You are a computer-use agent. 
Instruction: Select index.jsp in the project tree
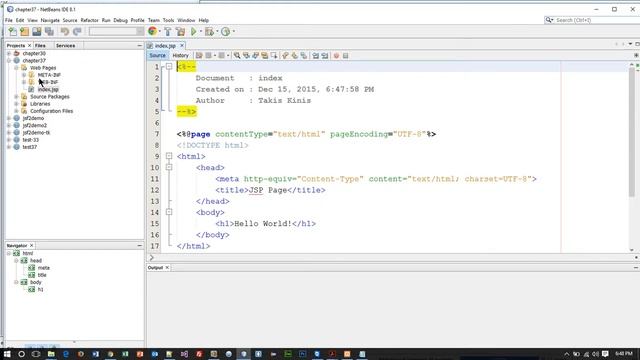click(48, 89)
